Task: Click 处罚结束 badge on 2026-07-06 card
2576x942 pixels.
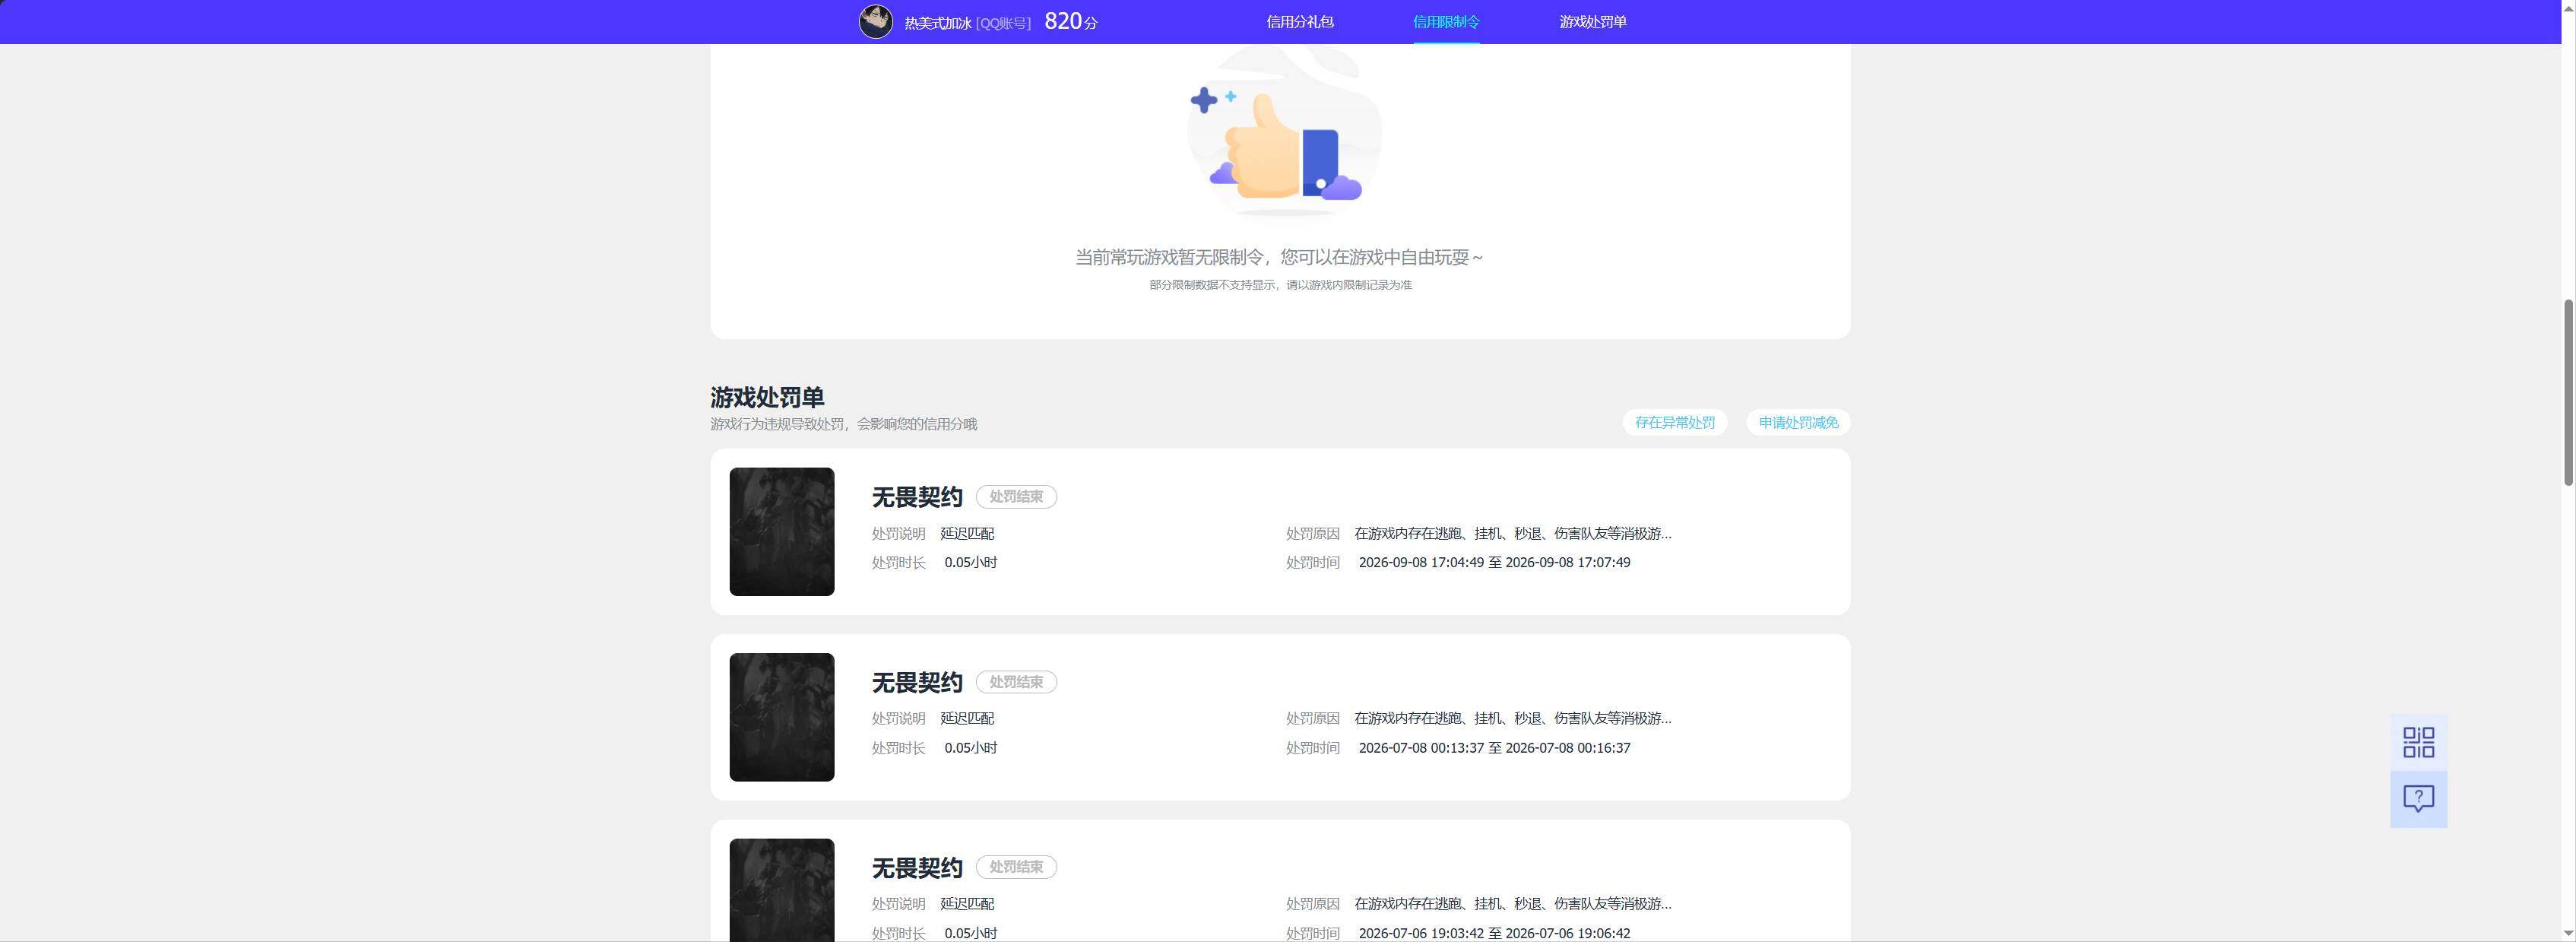Action: pyautogui.click(x=1016, y=867)
